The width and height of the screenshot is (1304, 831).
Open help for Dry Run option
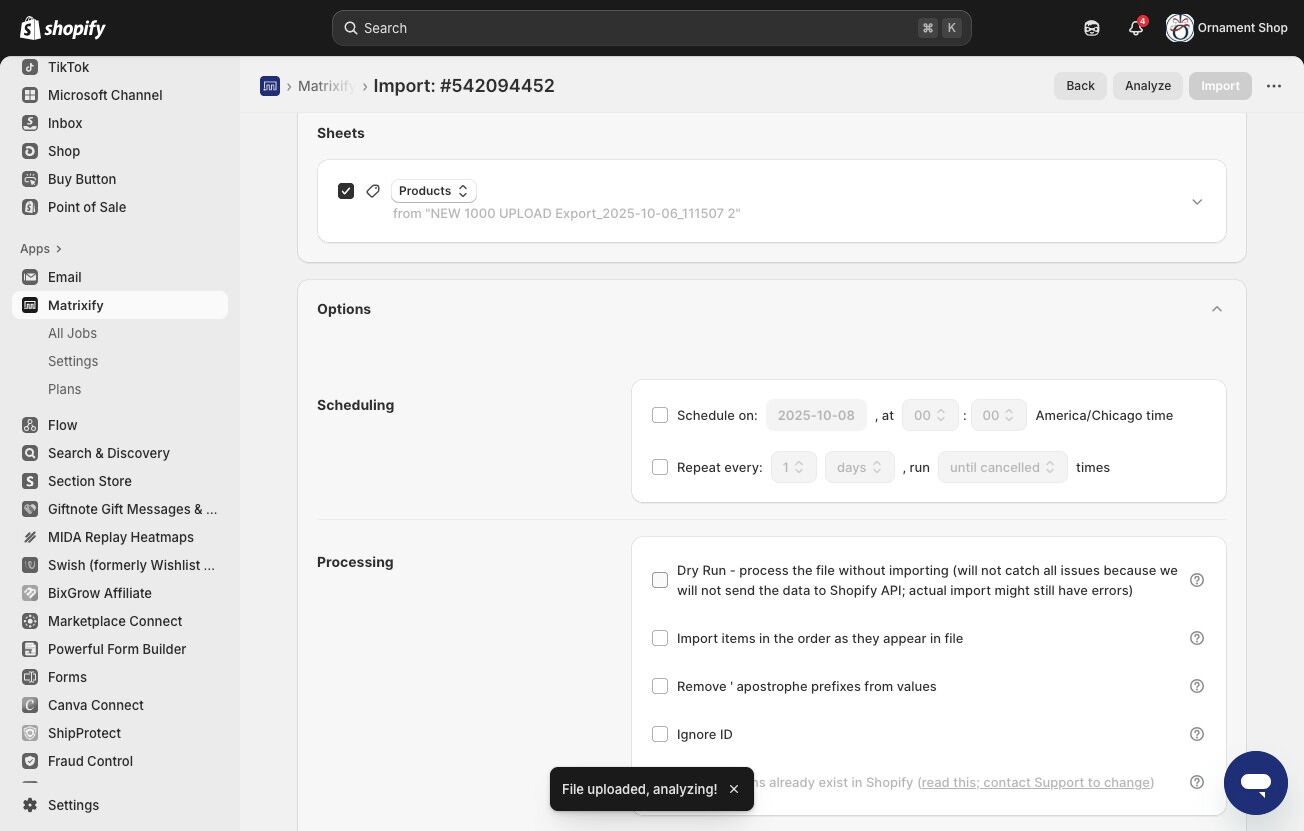click(x=1197, y=580)
